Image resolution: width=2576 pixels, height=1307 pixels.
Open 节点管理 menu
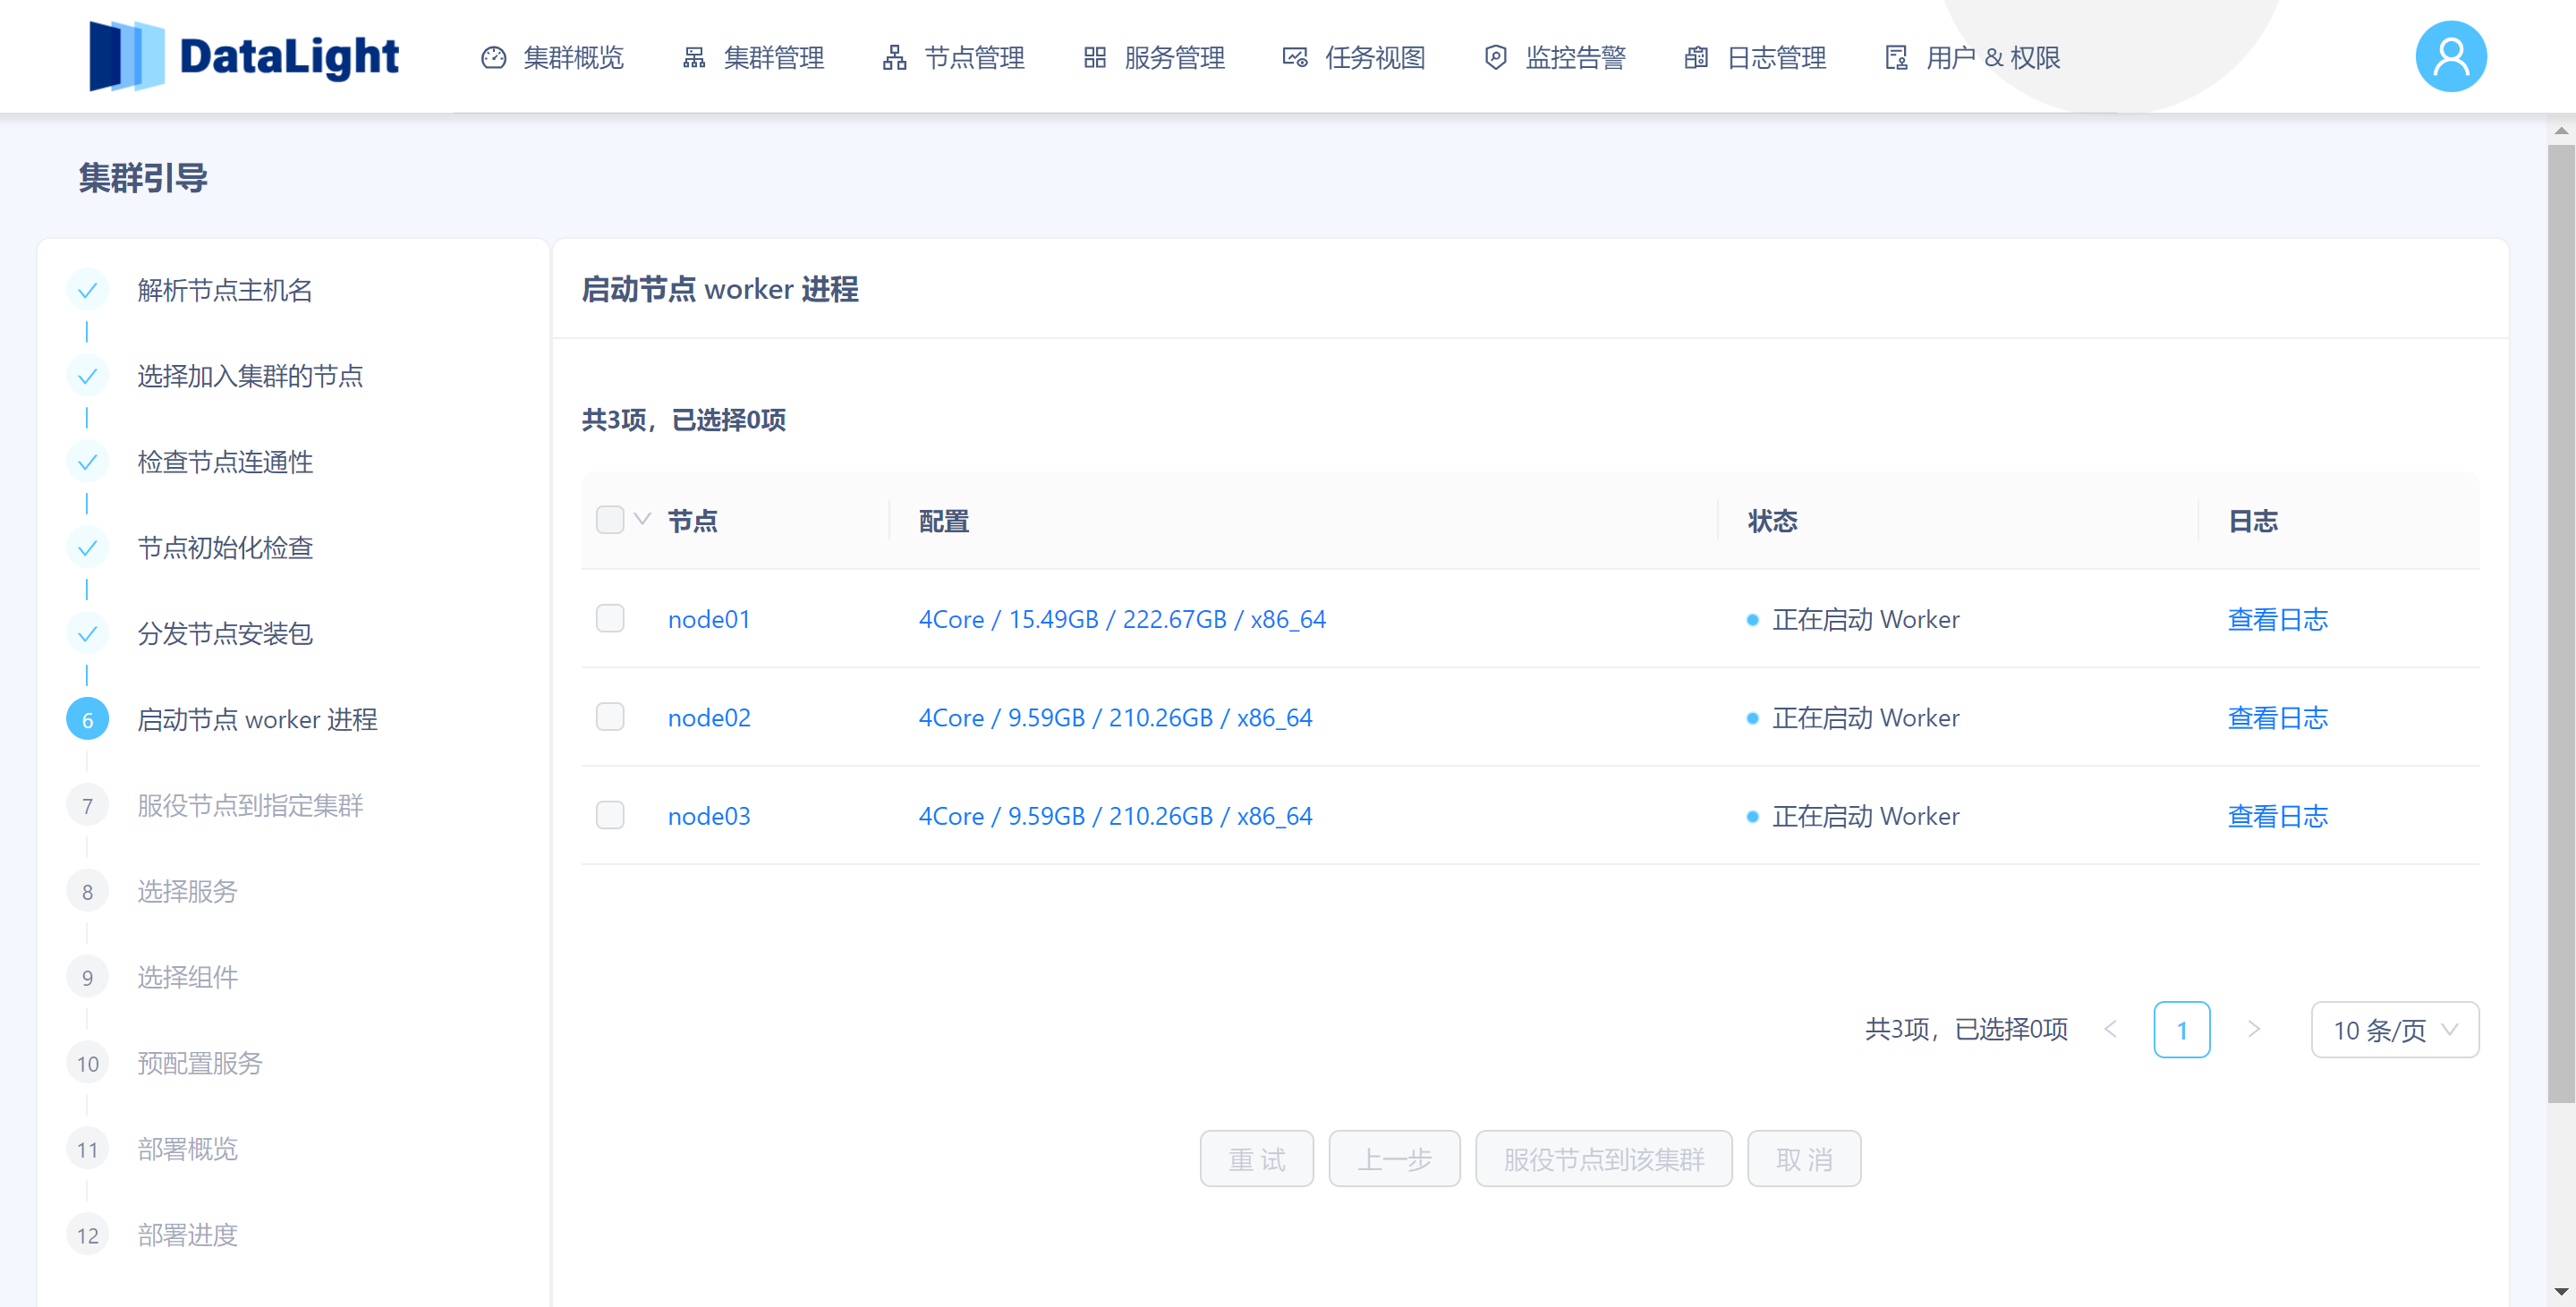click(x=954, y=58)
